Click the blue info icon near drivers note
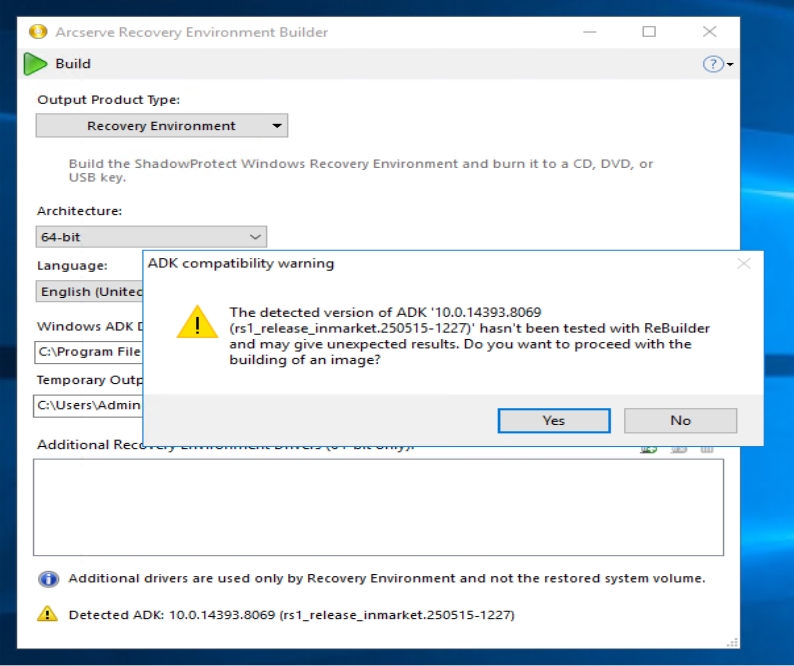Viewport: 794px width, 666px height. pyautogui.click(x=49, y=578)
